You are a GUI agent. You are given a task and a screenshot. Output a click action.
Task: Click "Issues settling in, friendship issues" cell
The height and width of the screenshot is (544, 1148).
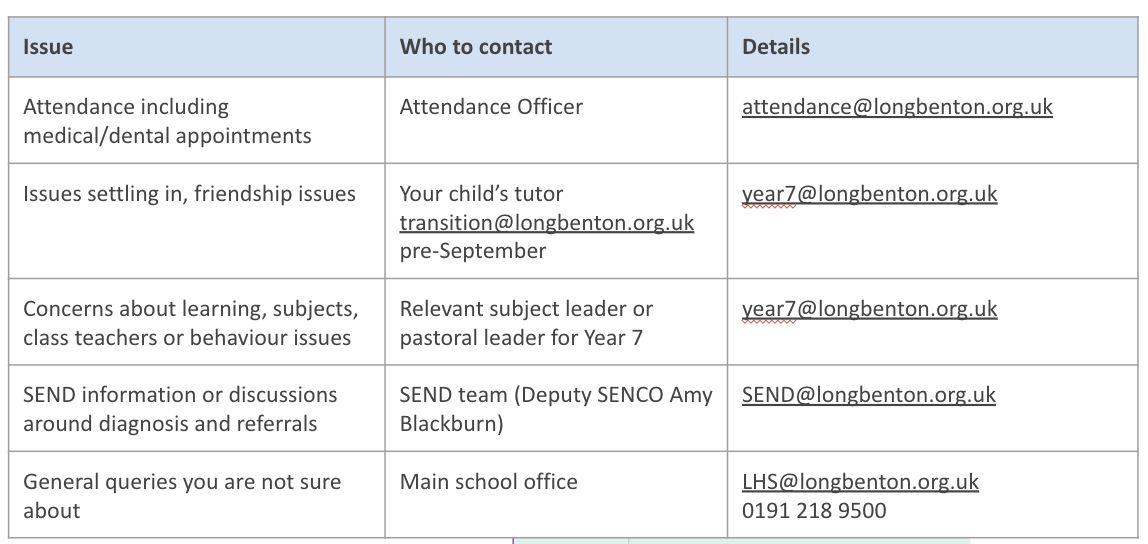189,194
